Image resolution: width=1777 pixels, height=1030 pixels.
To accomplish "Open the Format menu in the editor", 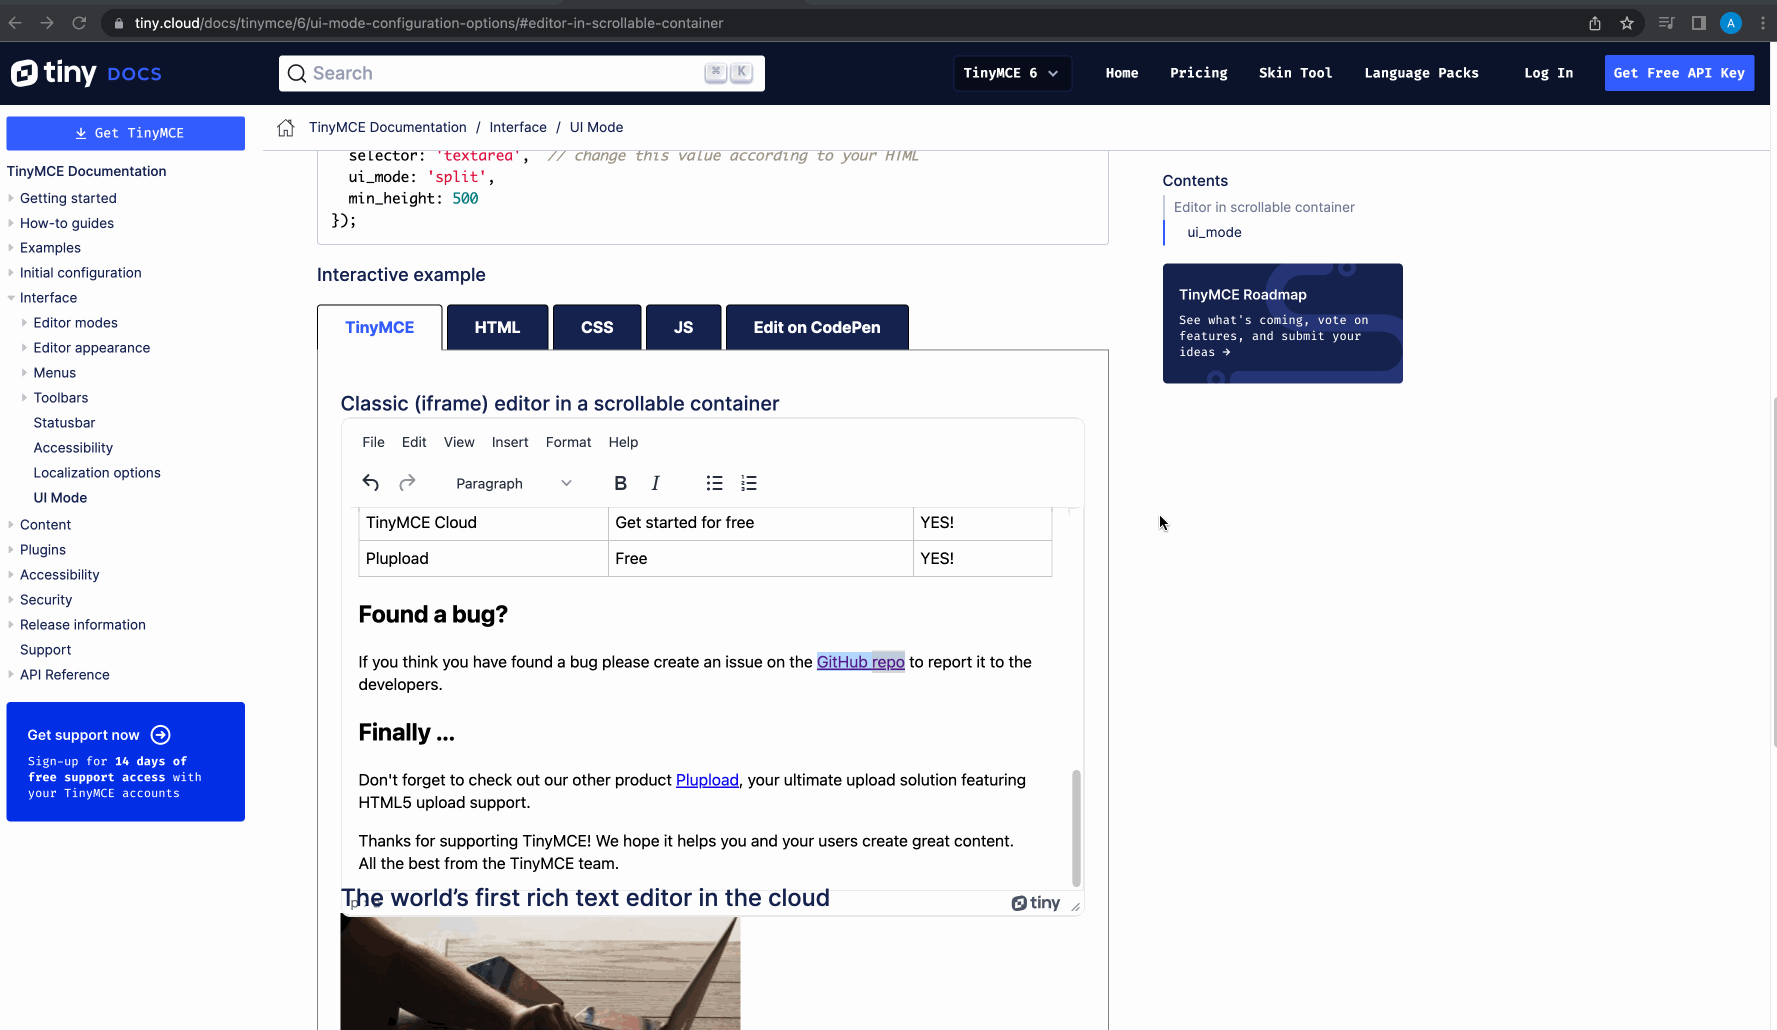I will point(568,441).
